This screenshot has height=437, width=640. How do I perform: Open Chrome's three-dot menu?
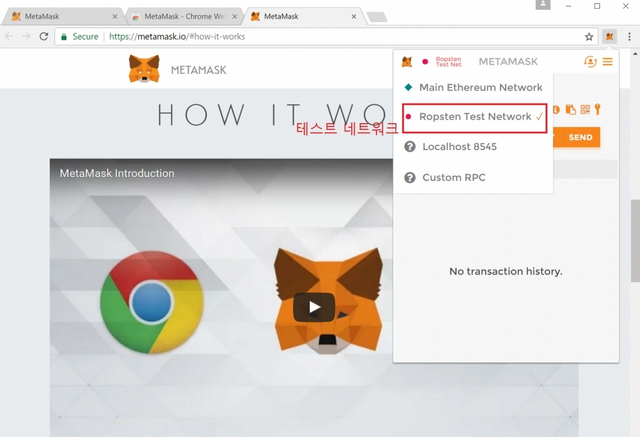coord(629,37)
